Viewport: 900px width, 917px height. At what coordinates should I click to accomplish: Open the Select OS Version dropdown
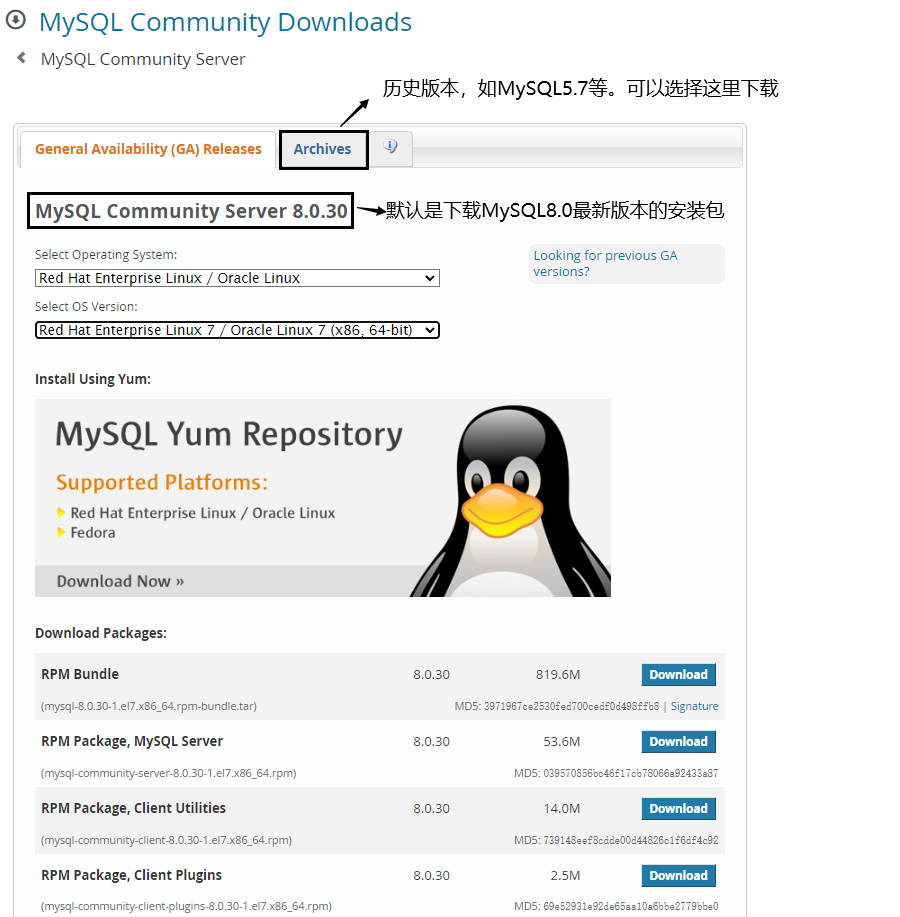tap(237, 330)
